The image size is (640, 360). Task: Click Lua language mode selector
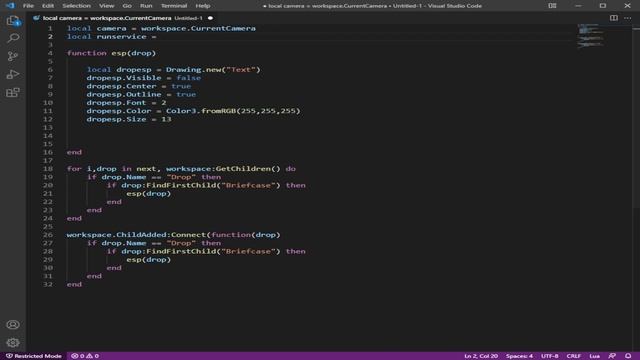click(594, 356)
